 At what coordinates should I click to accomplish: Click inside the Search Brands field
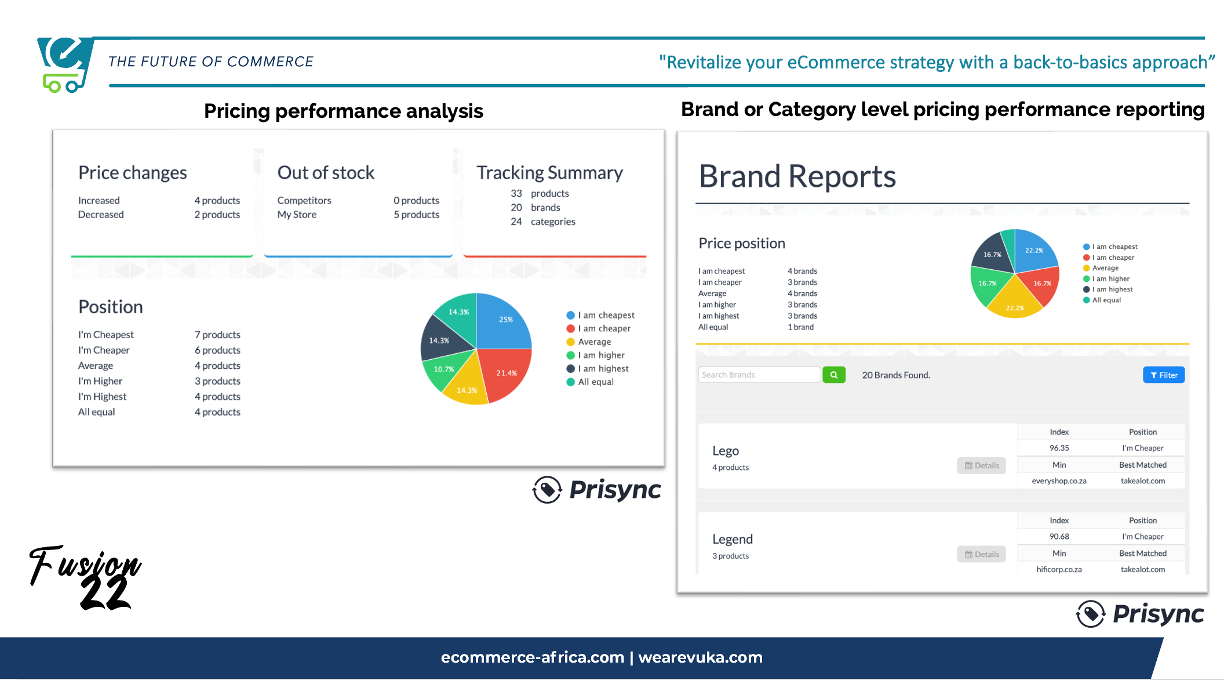(759, 375)
